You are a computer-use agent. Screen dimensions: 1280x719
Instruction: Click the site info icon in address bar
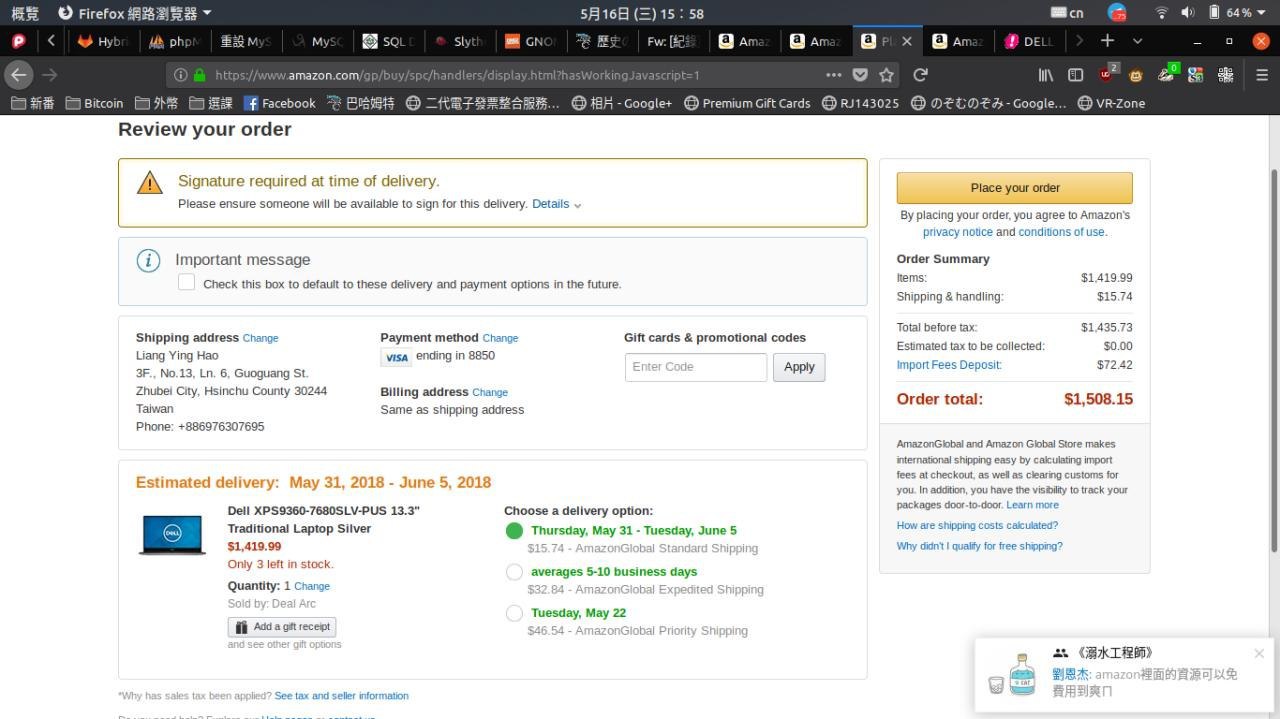(x=180, y=75)
